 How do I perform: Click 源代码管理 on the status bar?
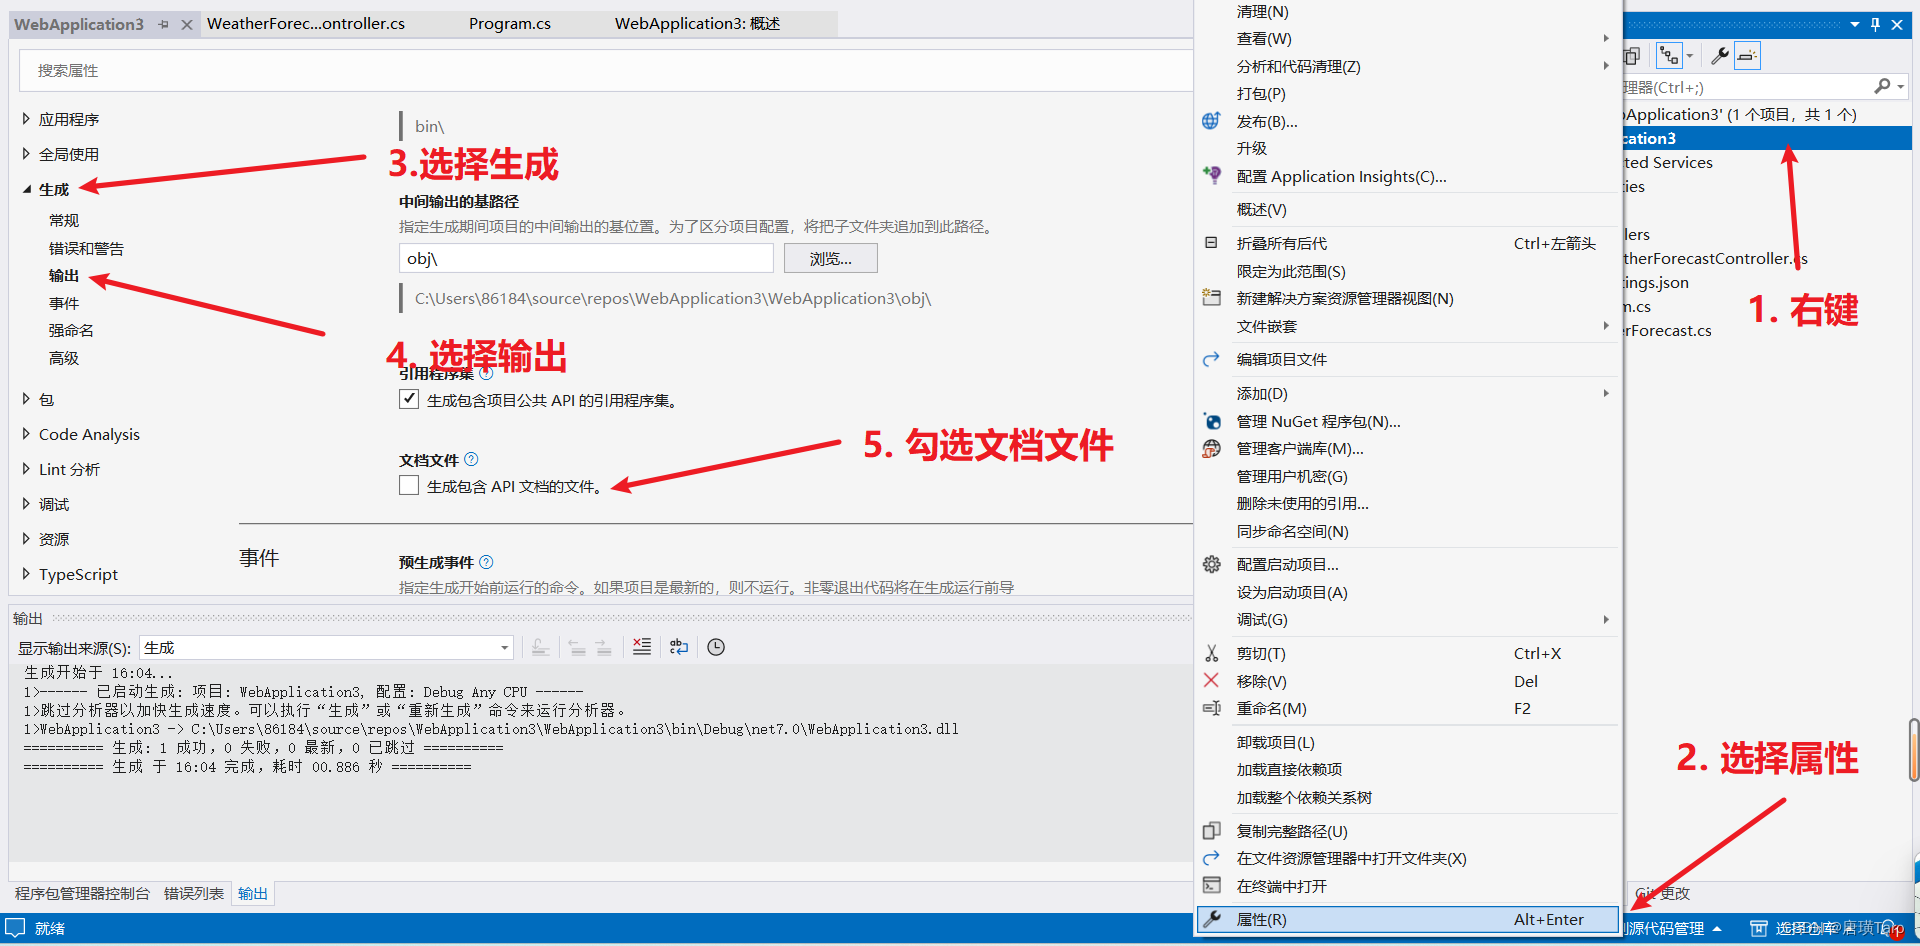pos(1672,928)
